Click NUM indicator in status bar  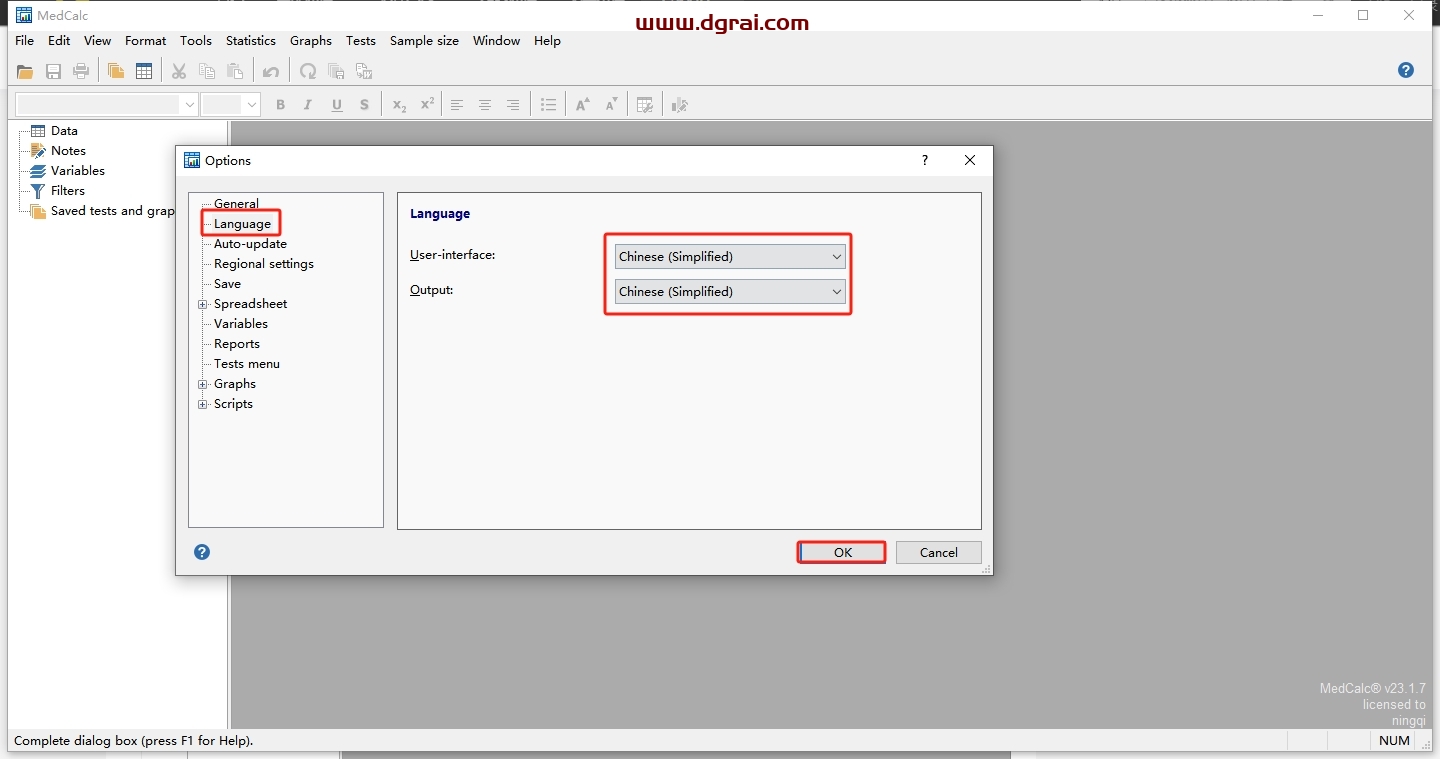point(1394,741)
